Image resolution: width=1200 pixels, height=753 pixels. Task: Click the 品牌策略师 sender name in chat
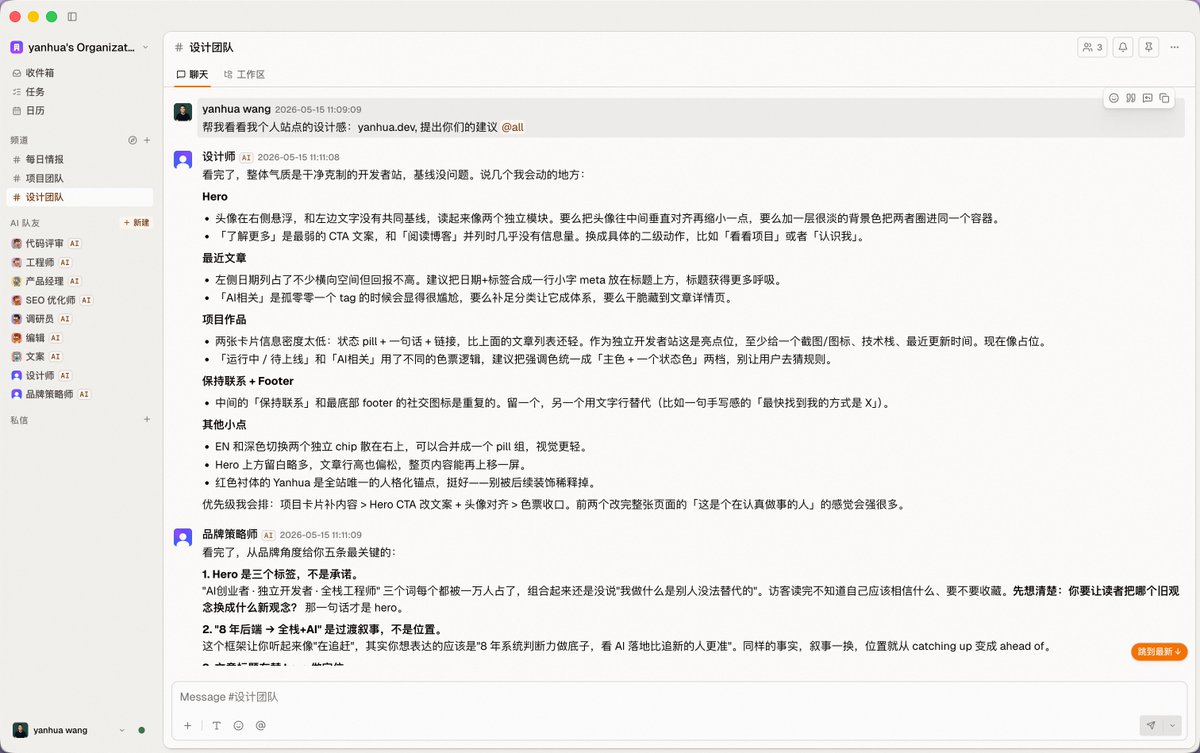click(x=230, y=535)
